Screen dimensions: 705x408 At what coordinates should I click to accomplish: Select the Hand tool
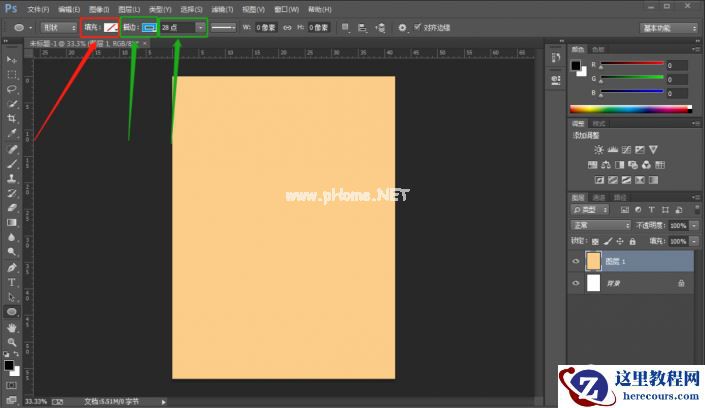12,328
